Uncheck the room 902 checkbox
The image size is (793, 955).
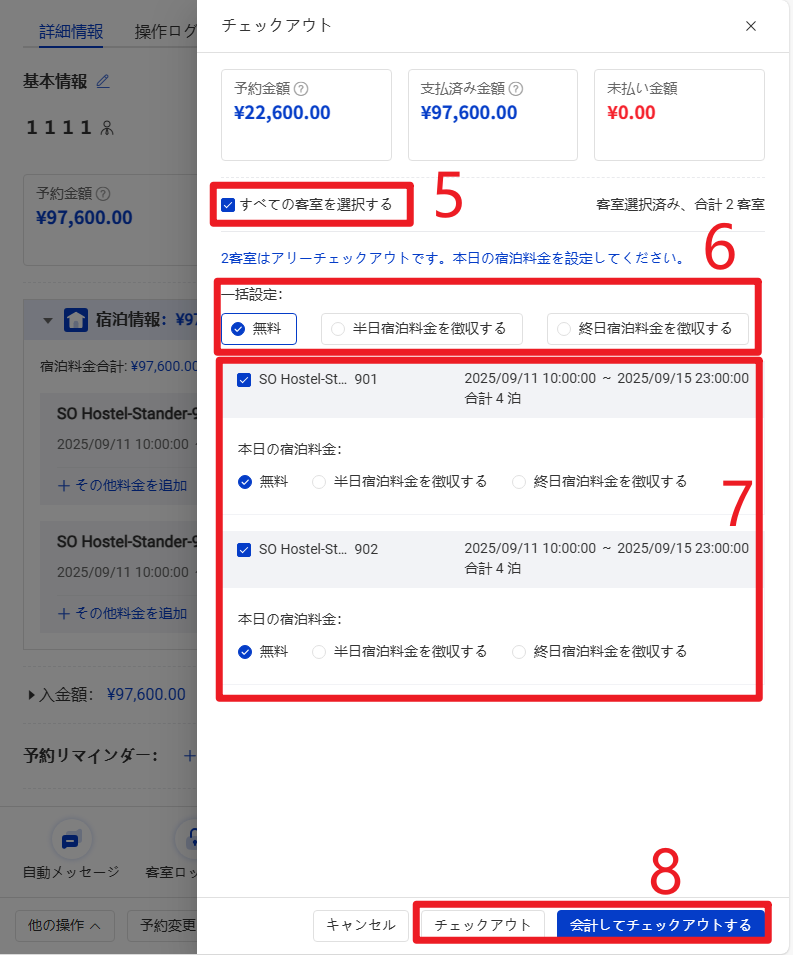coord(244,550)
